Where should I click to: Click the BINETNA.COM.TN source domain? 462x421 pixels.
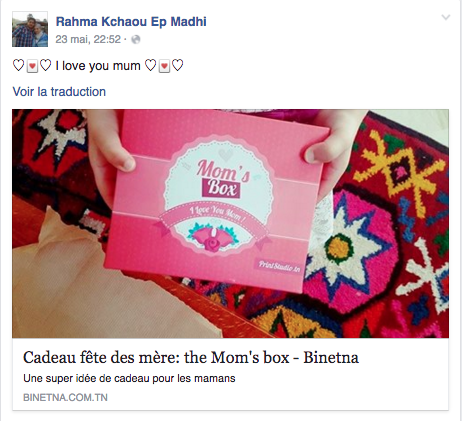tap(65, 397)
